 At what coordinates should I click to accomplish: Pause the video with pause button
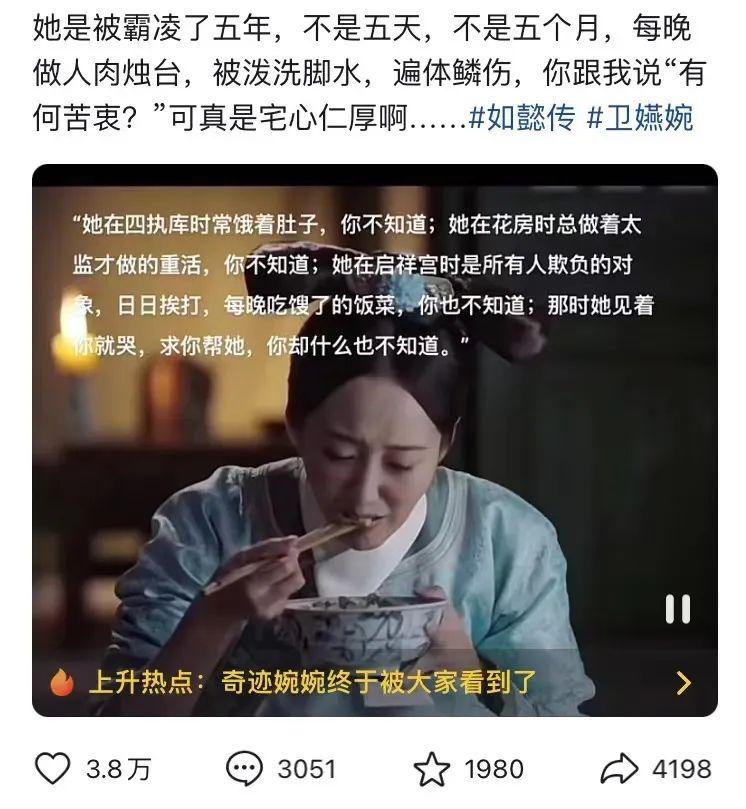pyautogui.click(x=677, y=609)
